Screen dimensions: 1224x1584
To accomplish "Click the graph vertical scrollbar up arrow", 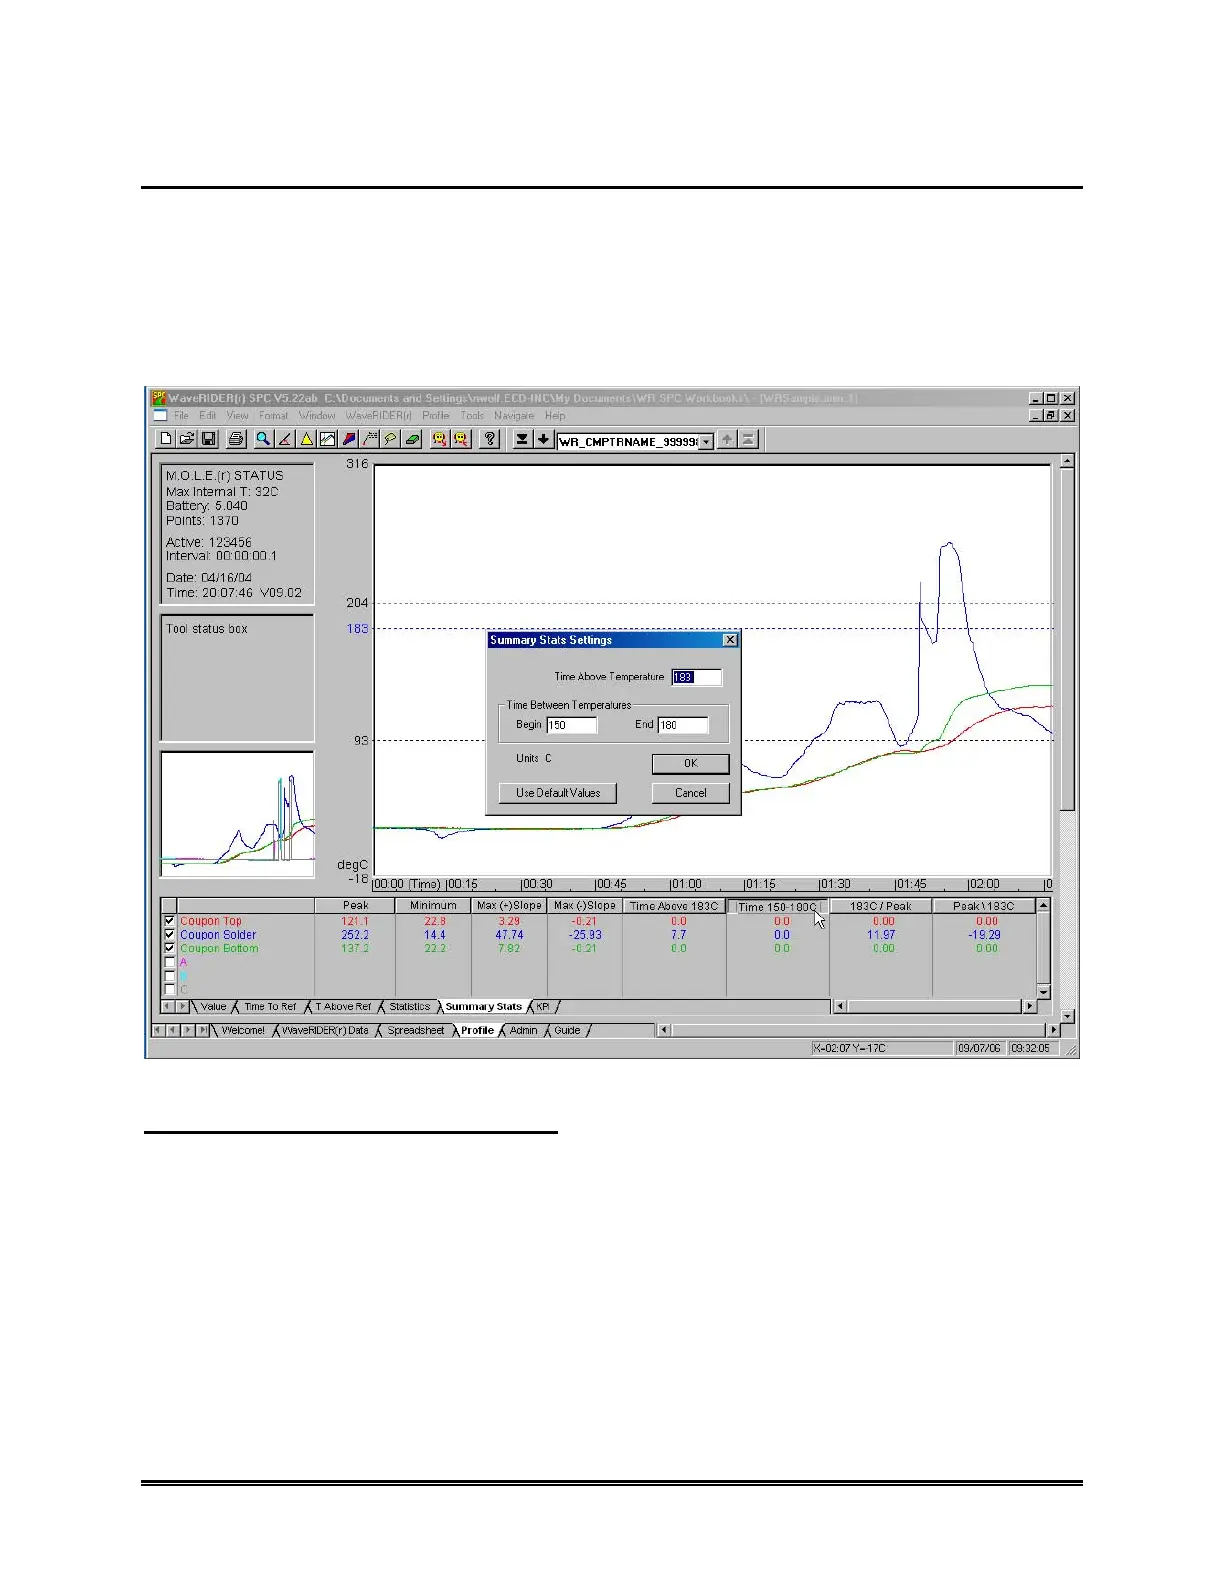I will [x=1067, y=462].
